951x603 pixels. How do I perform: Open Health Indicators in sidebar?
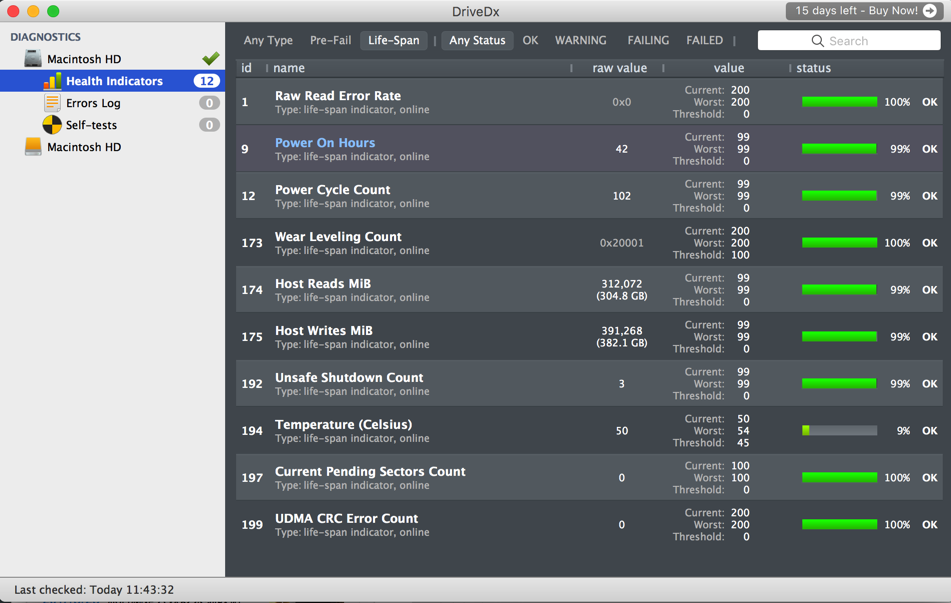tap(113, 81)
